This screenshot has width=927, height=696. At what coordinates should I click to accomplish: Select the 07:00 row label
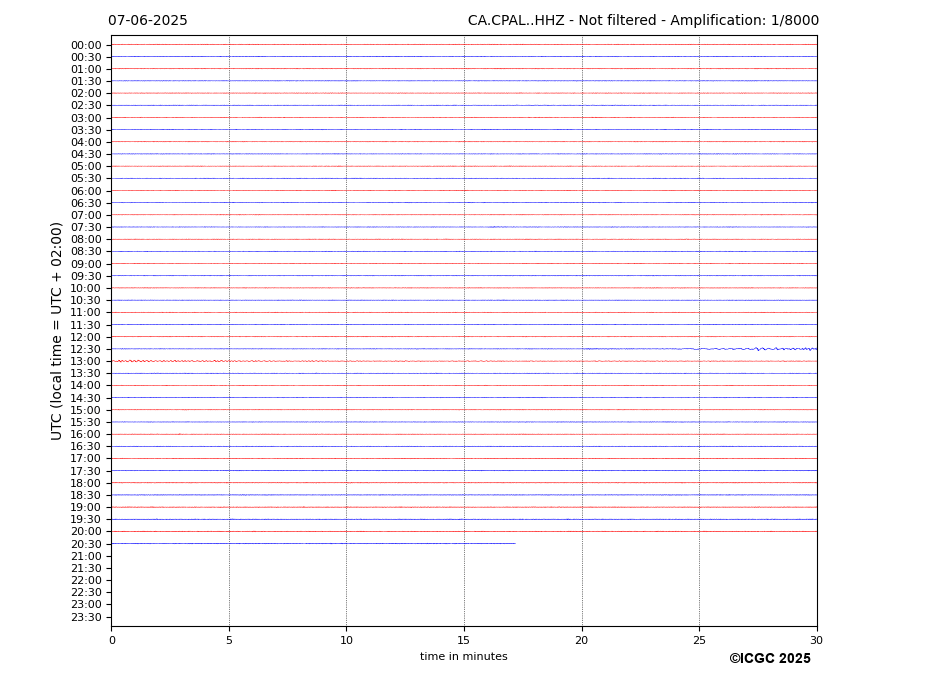[86, 215]
